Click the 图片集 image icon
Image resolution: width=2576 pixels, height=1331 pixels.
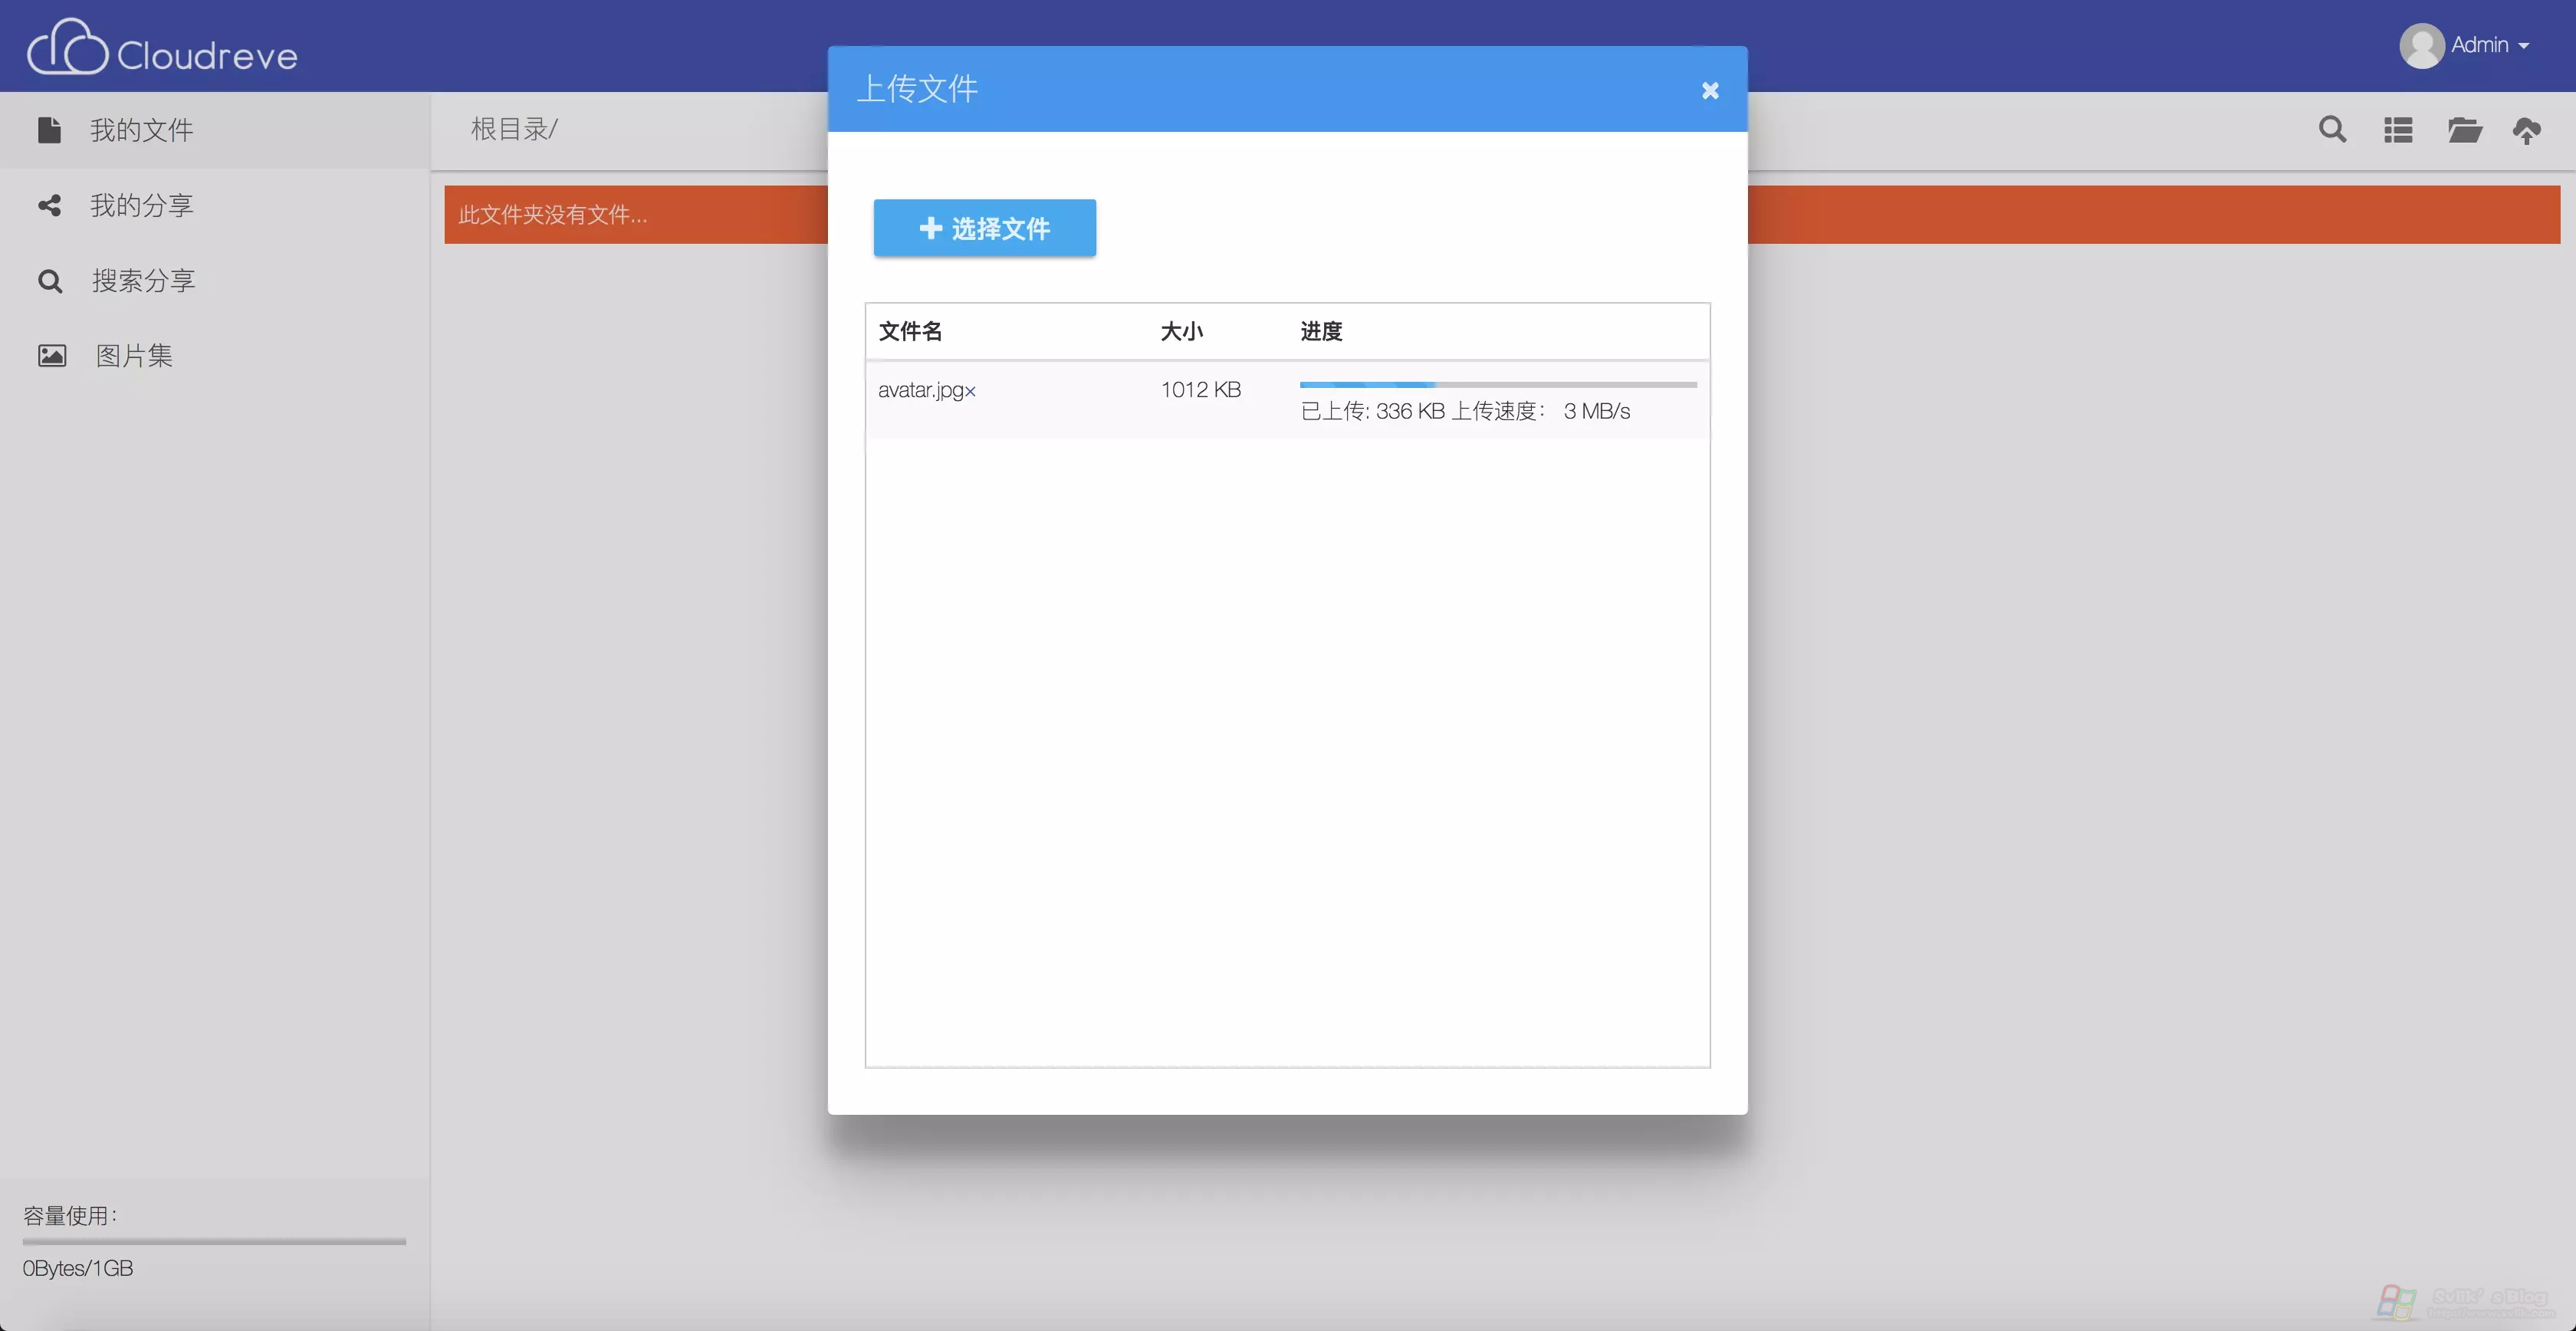click(x=52, y=355)
